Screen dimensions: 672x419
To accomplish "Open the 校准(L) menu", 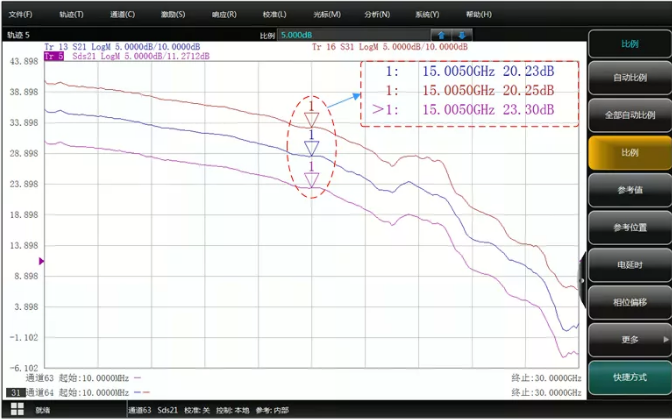I will click(274, 14).
